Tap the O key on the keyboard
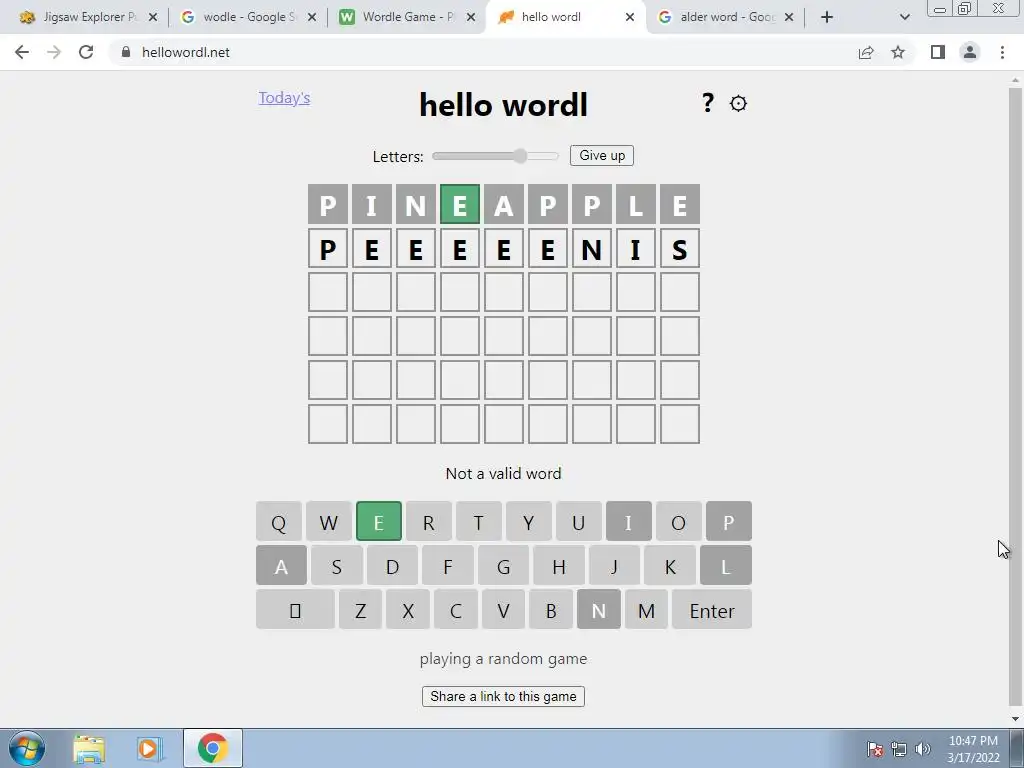The width and height of the screenshot is (1024, 768). tap(679, 521)
